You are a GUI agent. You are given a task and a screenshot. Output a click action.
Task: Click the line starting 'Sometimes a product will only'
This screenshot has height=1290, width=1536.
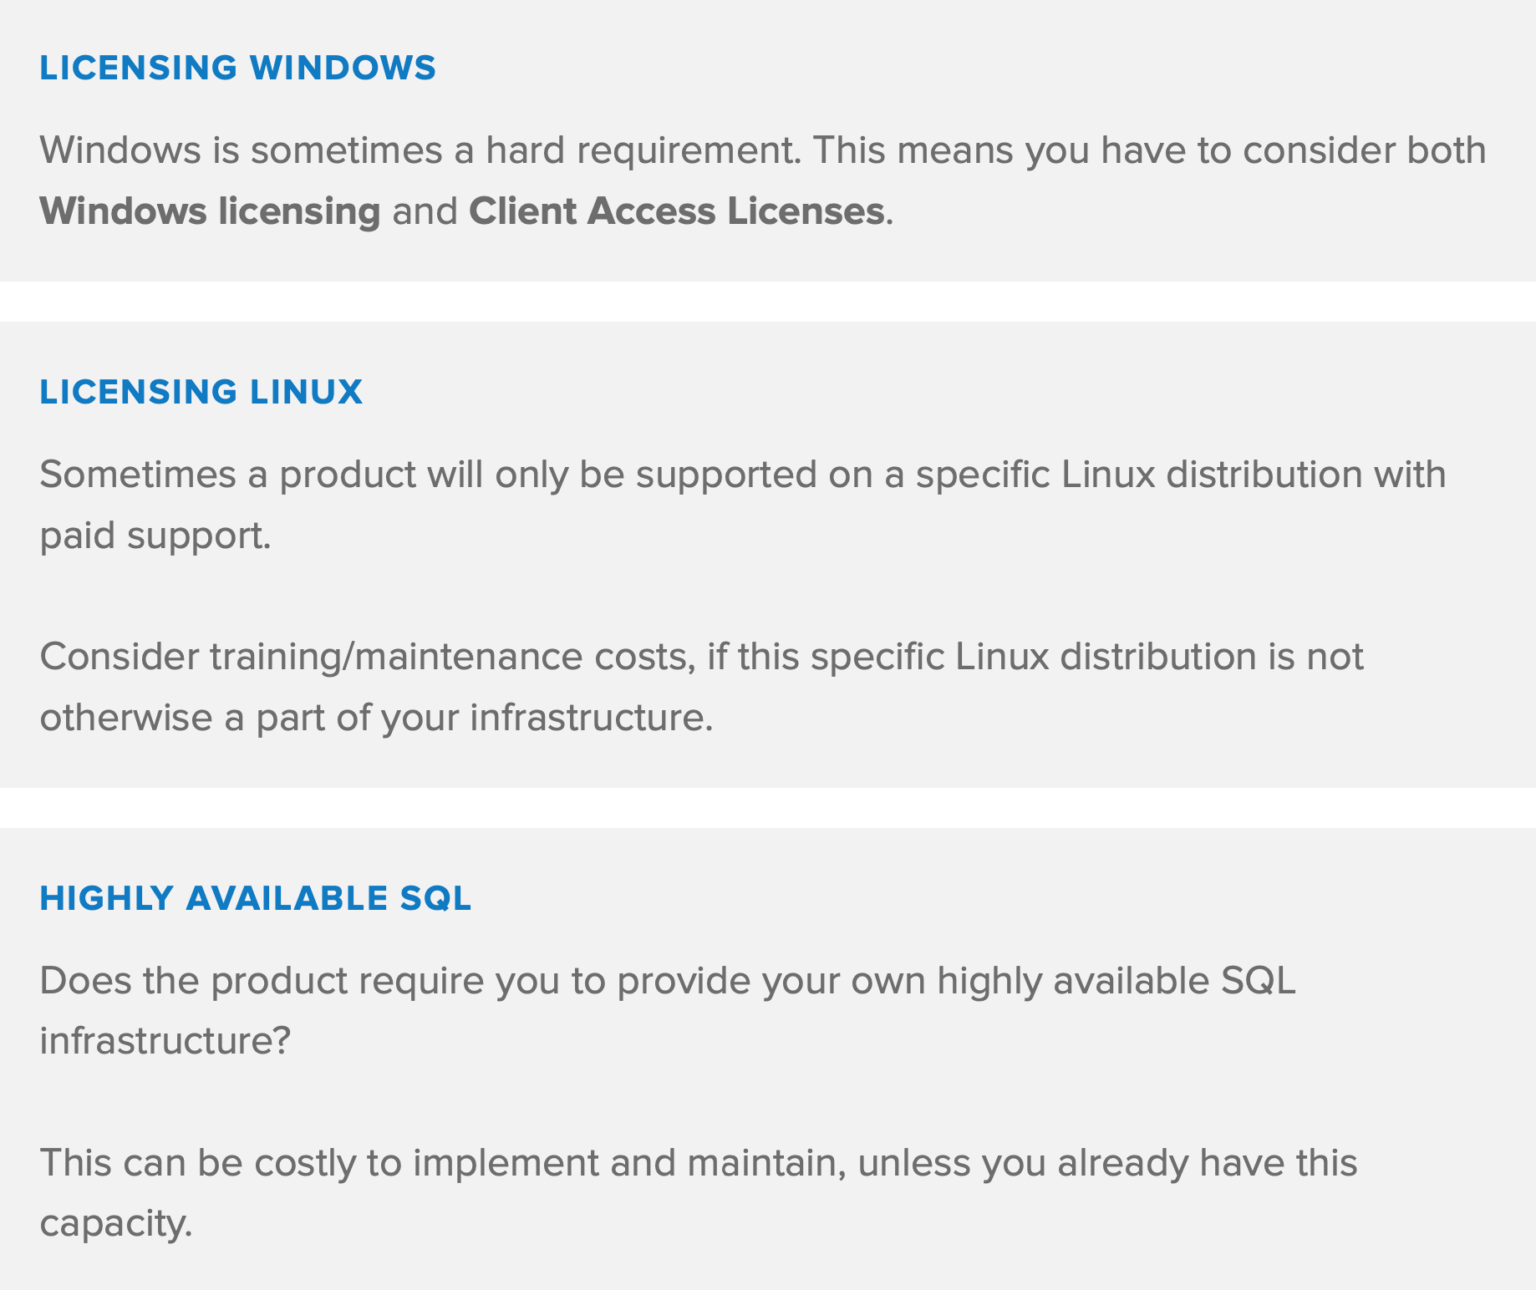pos(742,474)
